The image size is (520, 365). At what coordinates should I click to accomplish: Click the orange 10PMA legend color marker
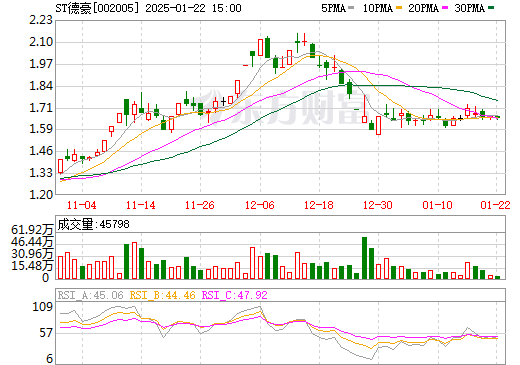[x=399, y=8]
